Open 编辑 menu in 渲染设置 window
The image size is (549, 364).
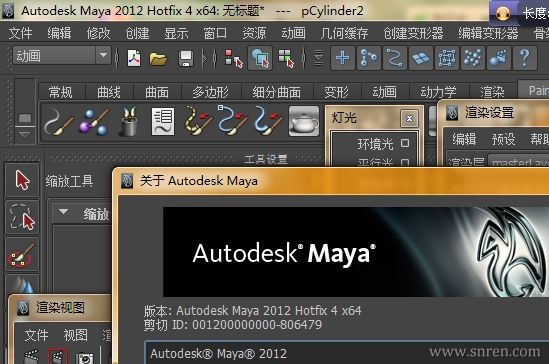(x=464, y=139)
